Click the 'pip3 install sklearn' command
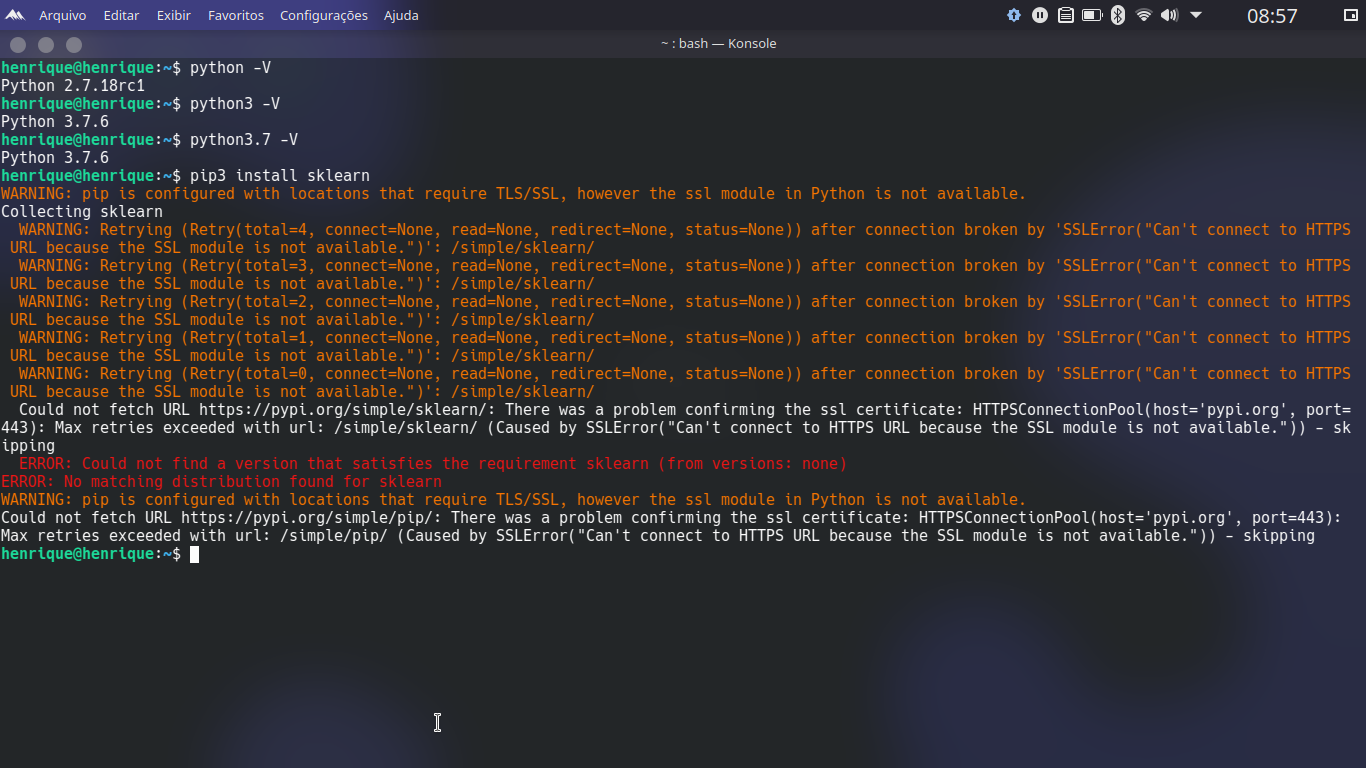1366x768 pixels. pyautogui.click(x=280, y=176)
